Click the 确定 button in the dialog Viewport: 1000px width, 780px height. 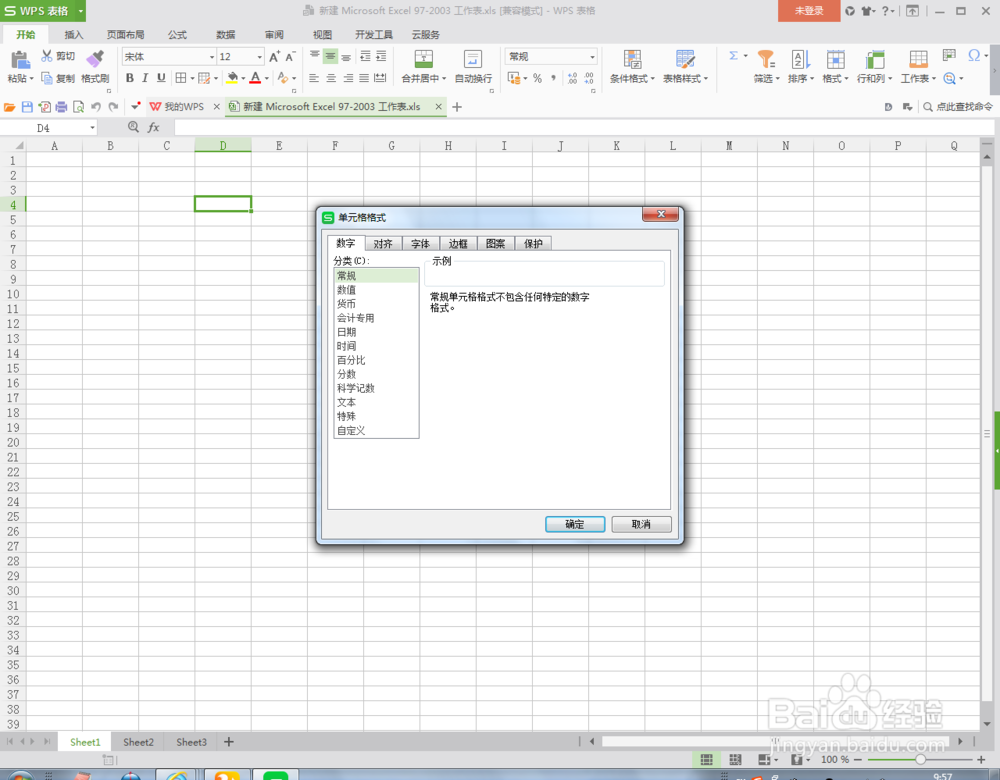coord(575,524)
